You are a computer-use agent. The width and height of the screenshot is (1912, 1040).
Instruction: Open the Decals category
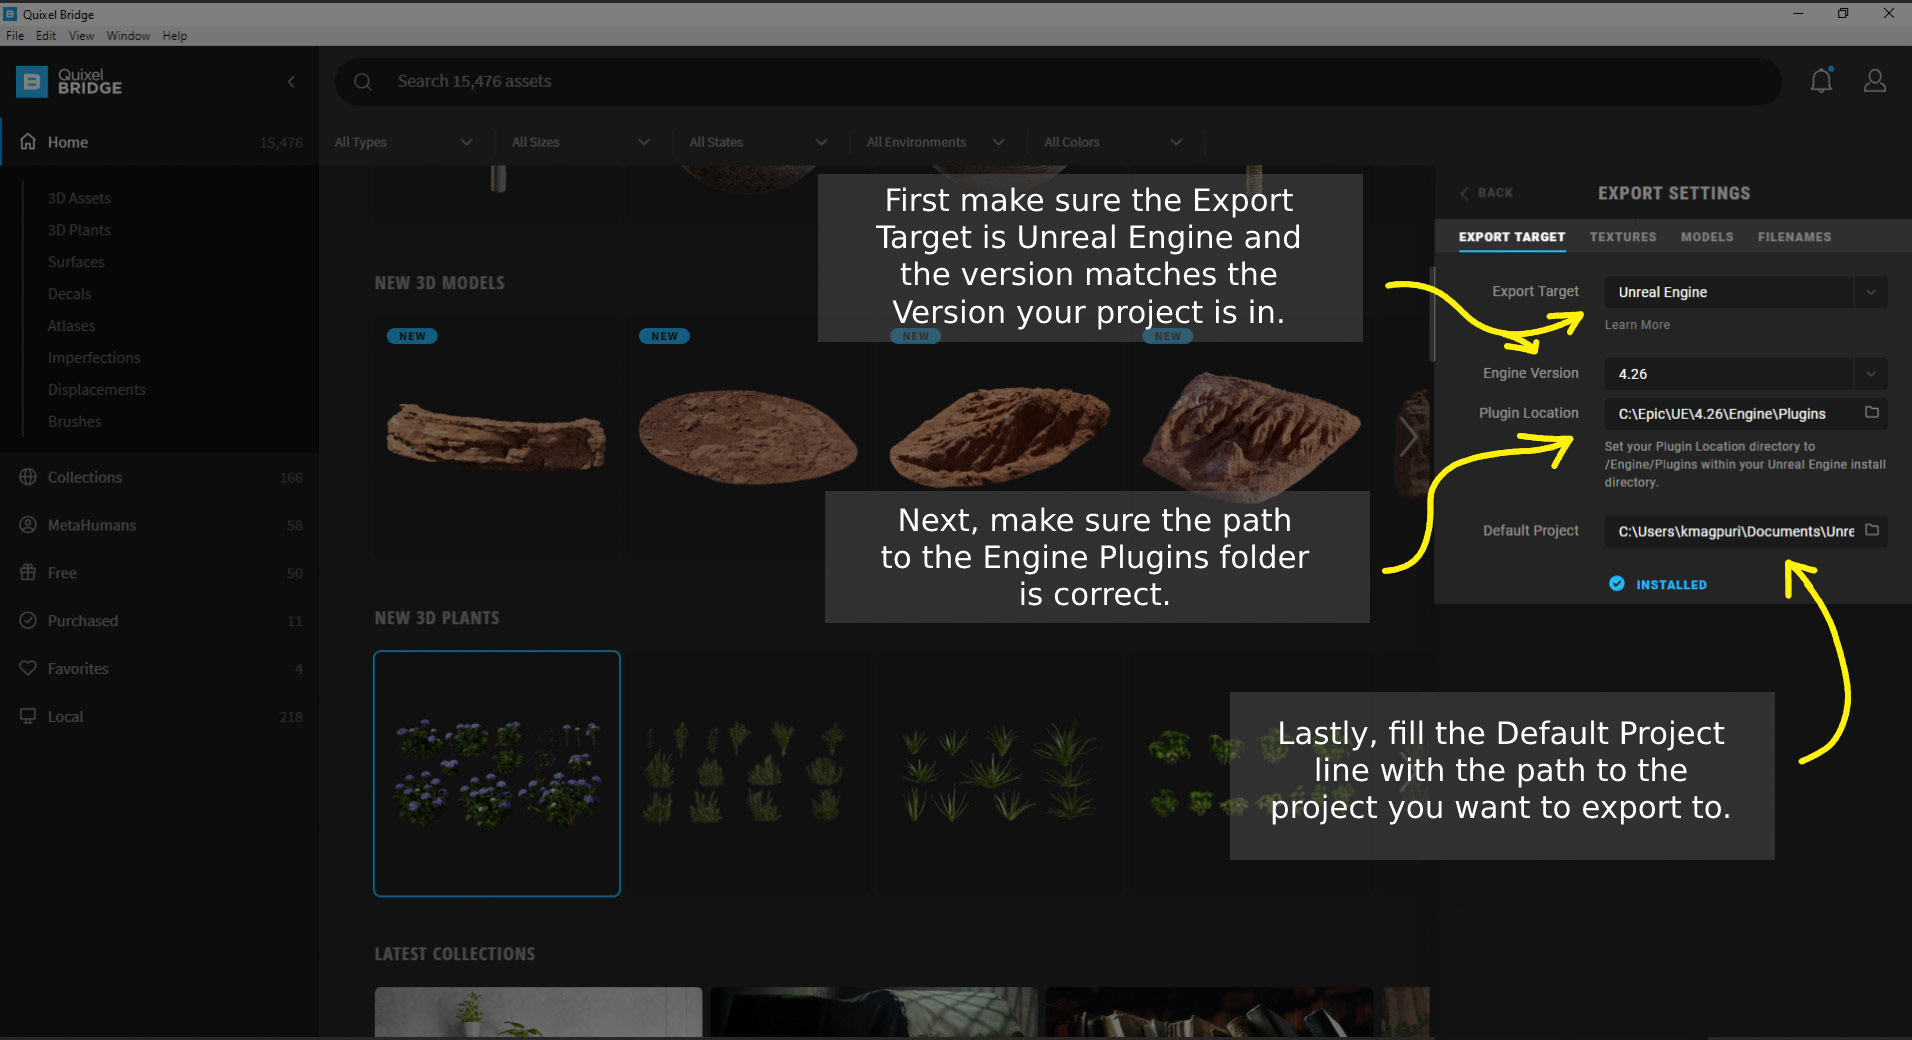[x=69, y=294]
